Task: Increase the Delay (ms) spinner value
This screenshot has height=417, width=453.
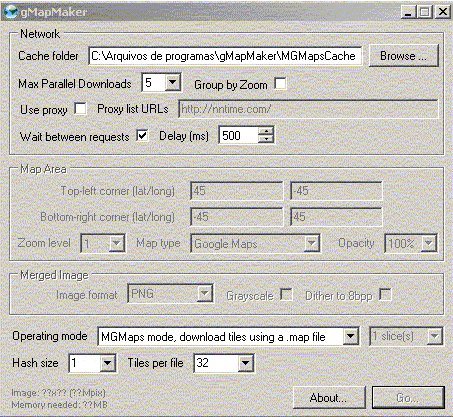Action: pyautogui.click(x=266, y=131)
